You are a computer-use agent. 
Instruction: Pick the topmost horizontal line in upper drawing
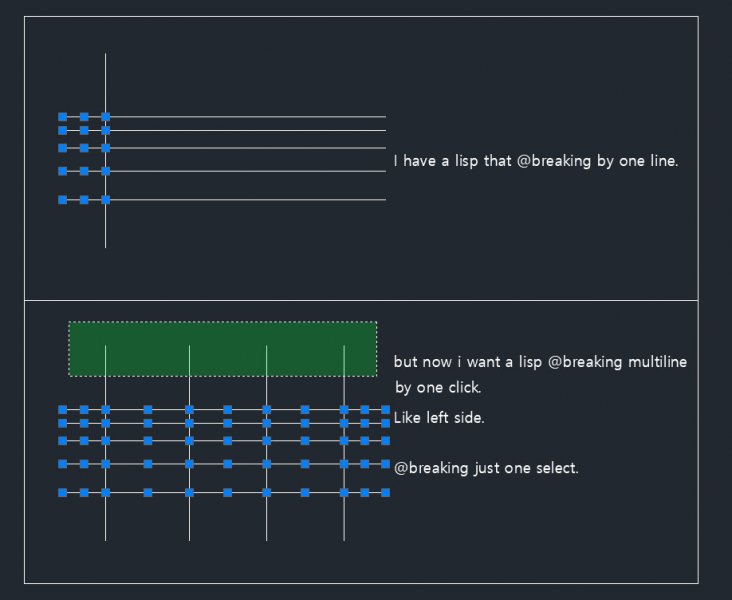pos(250,117)
